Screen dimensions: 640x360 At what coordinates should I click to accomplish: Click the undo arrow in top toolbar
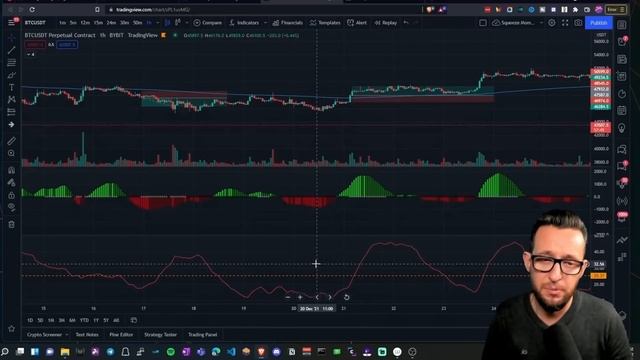point(406,23)
